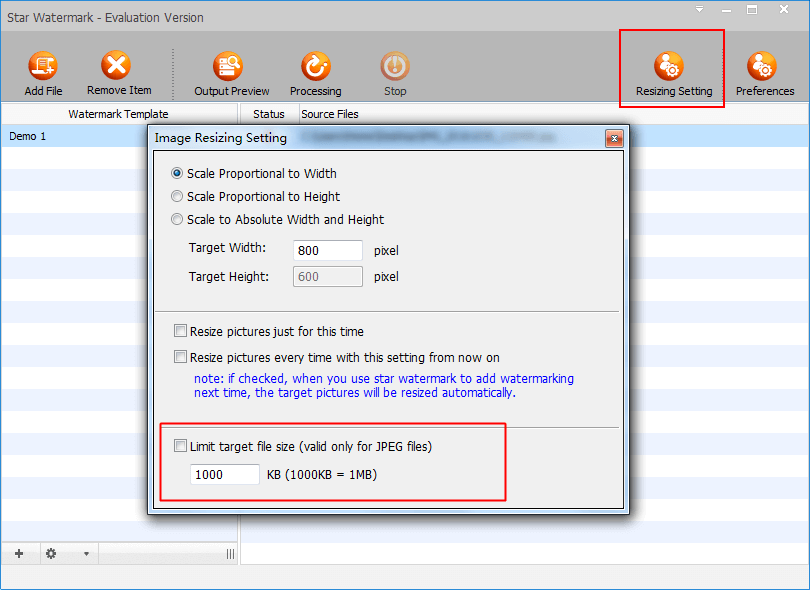Close the Image Resizing Setting dialog

[614, 138]
